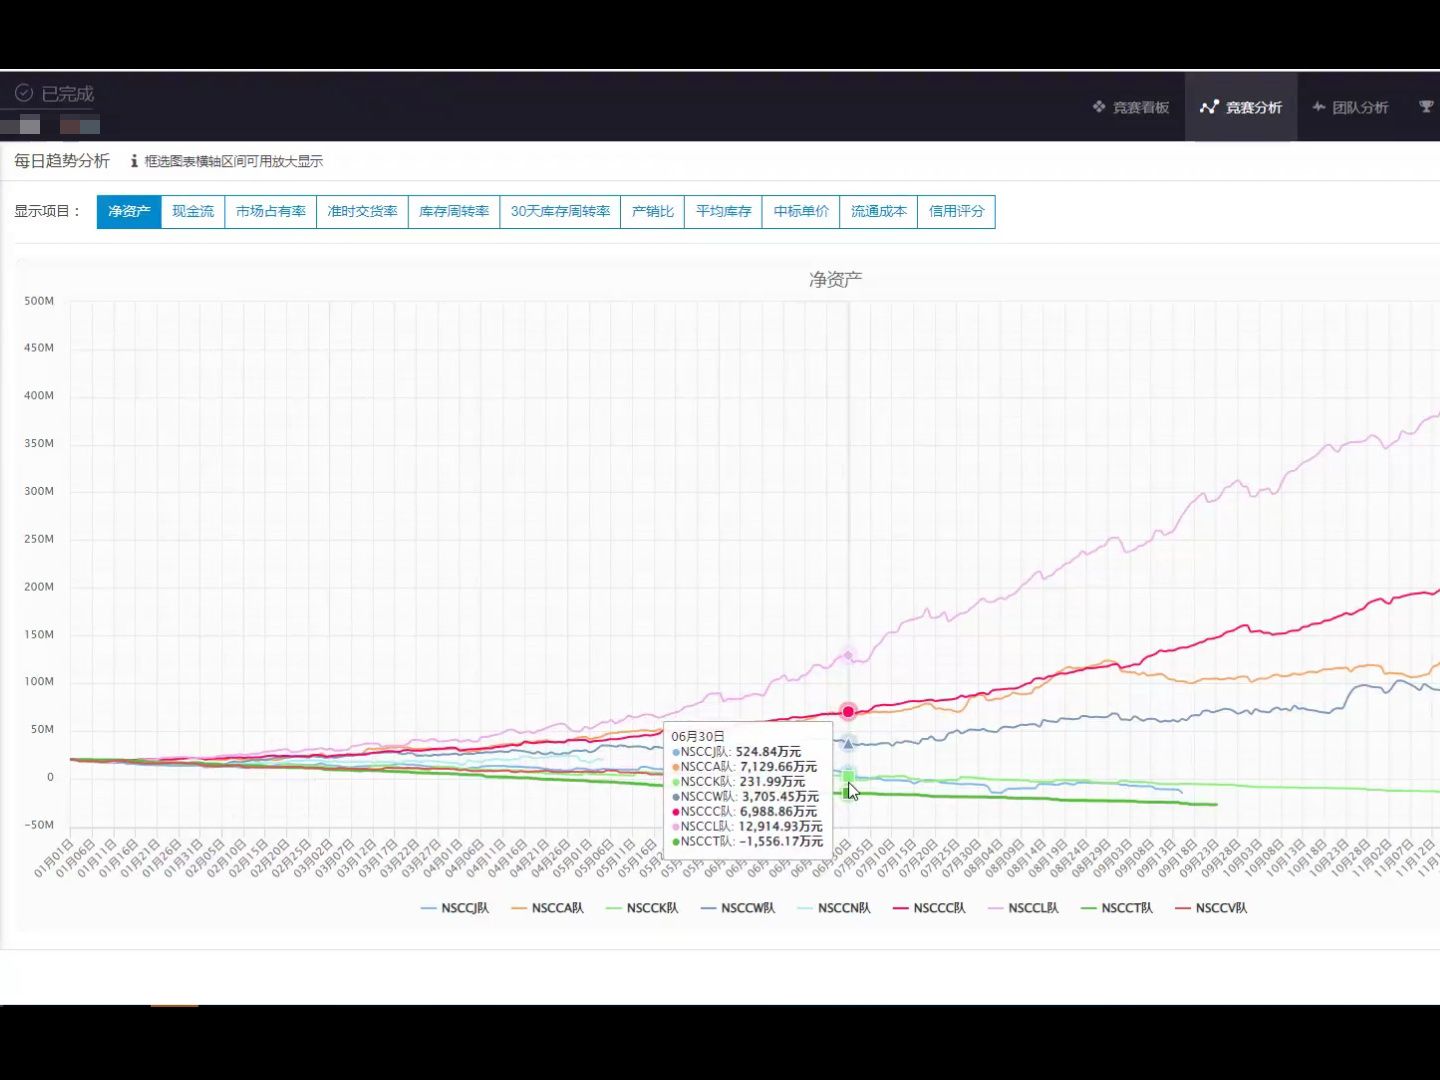Switch chart to 准时交货率

(362, 211)
